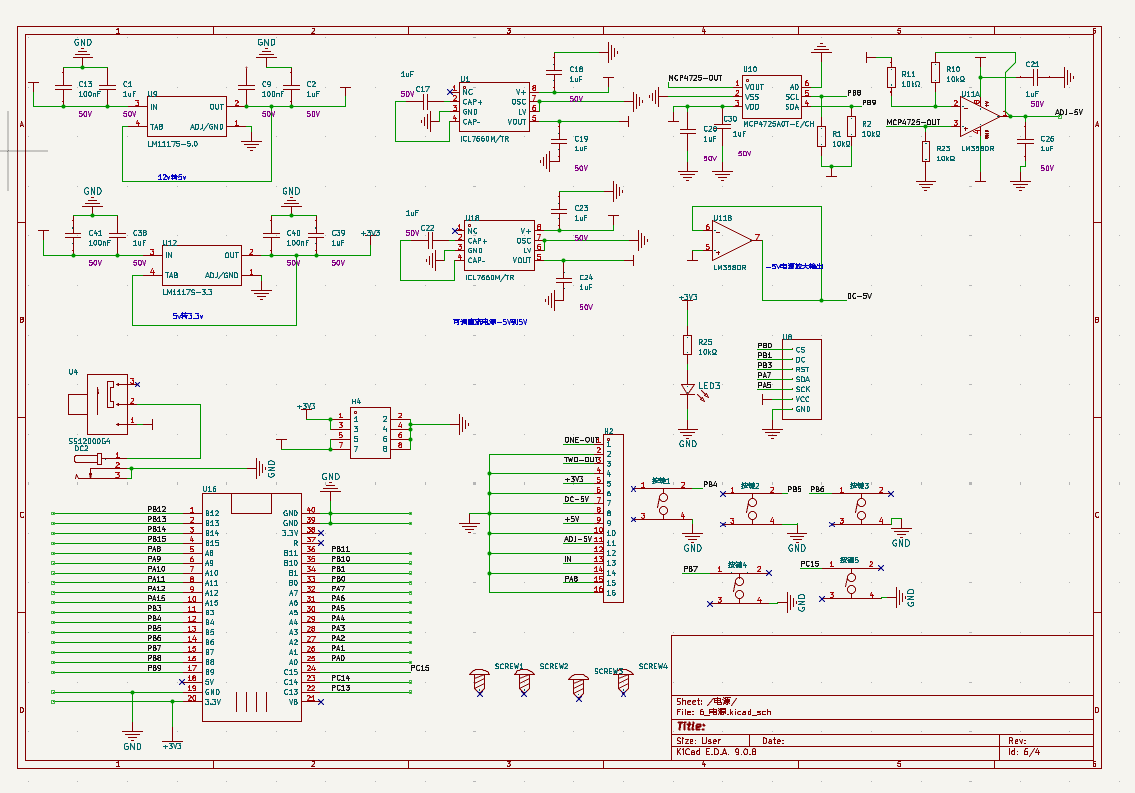
Task: Click the '12v转5v' annotation text
Action: (172, 177)
